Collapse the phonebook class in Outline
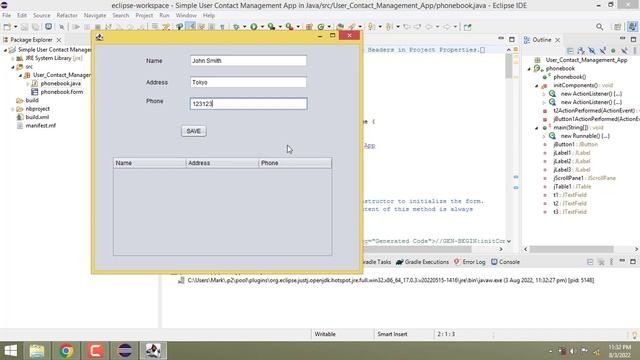This screenshot has width=640, height=360. click(529, 69)
